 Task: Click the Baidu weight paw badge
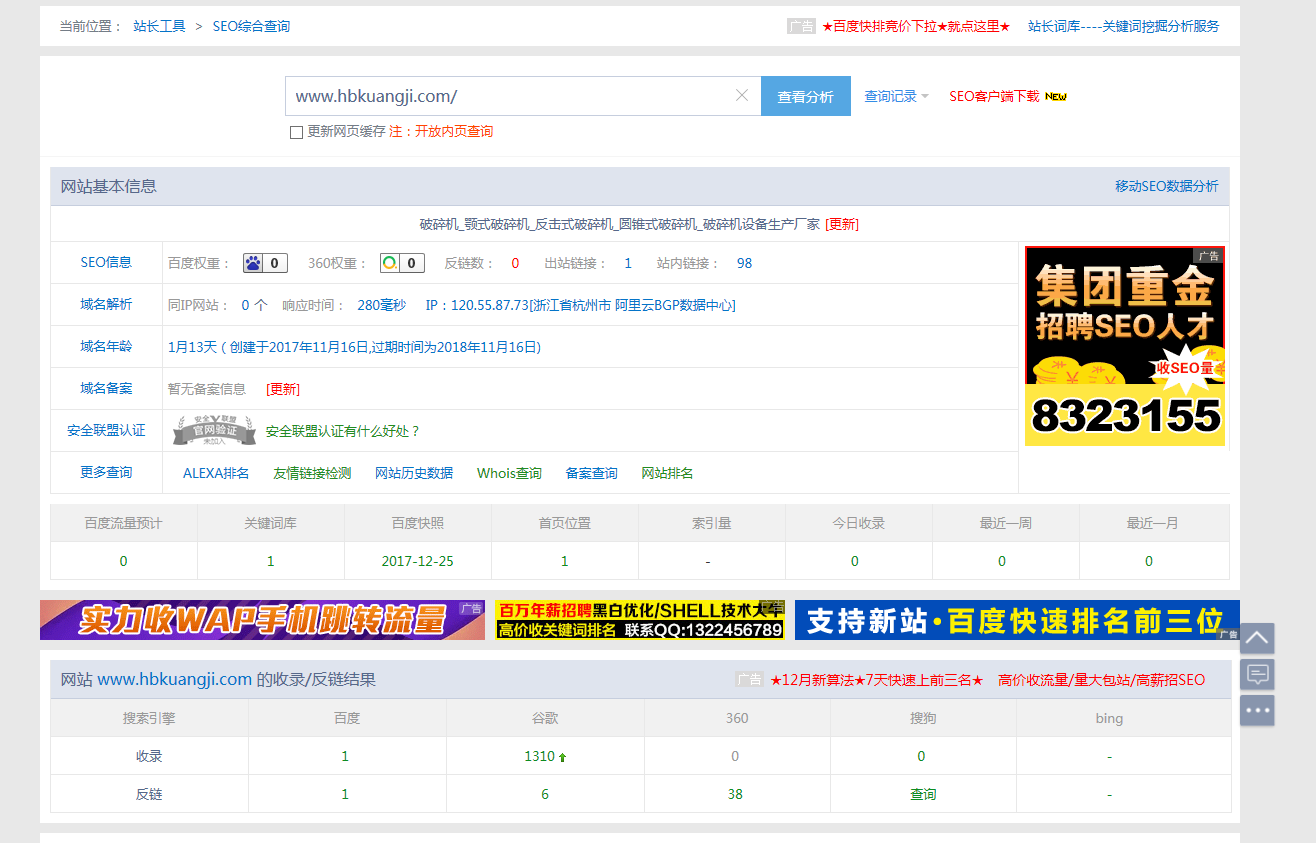point(265,263)
